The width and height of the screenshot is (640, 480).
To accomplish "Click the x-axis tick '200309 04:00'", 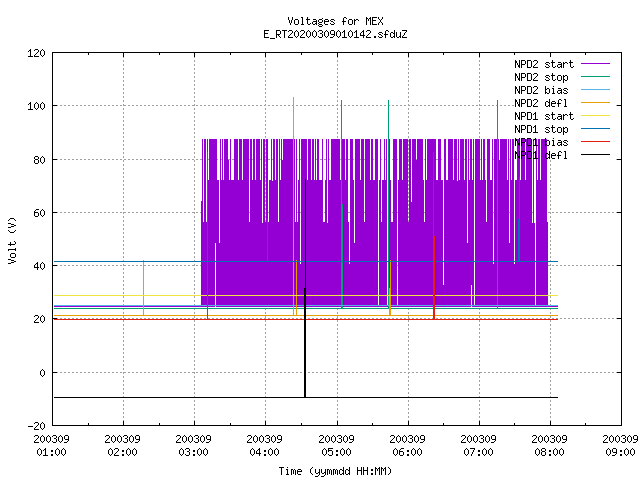I will coord(264,446).
